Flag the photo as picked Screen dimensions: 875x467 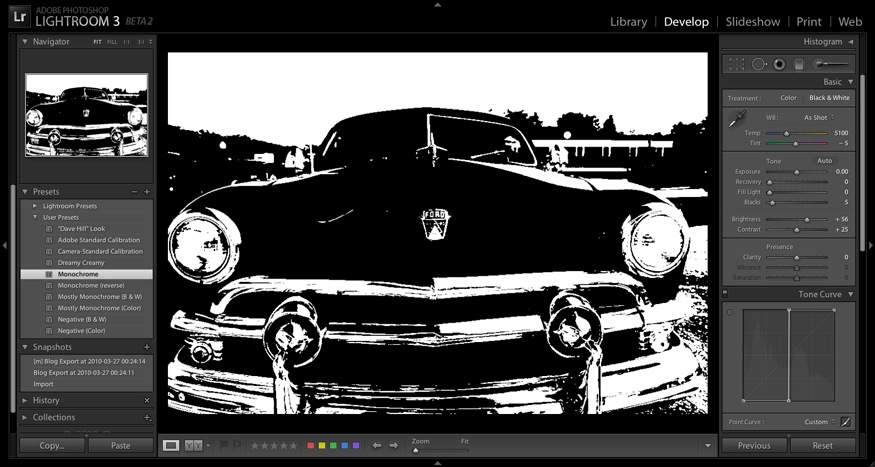[224, 445]
